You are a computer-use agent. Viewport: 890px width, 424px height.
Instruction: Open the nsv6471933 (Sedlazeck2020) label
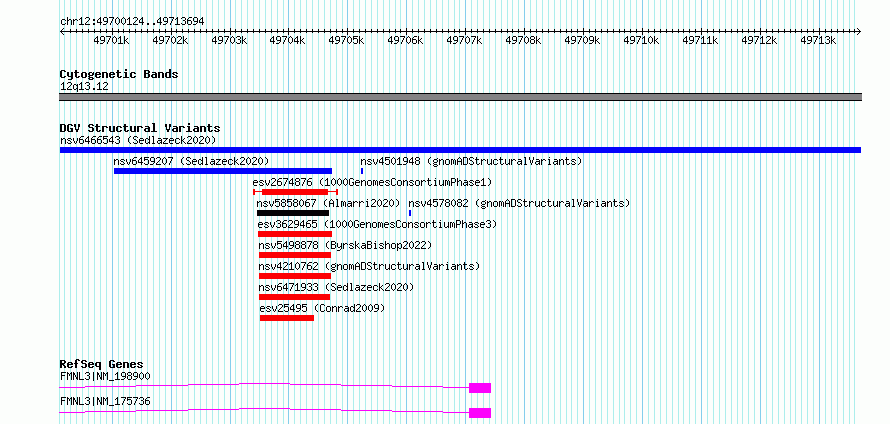pos(337,287)
